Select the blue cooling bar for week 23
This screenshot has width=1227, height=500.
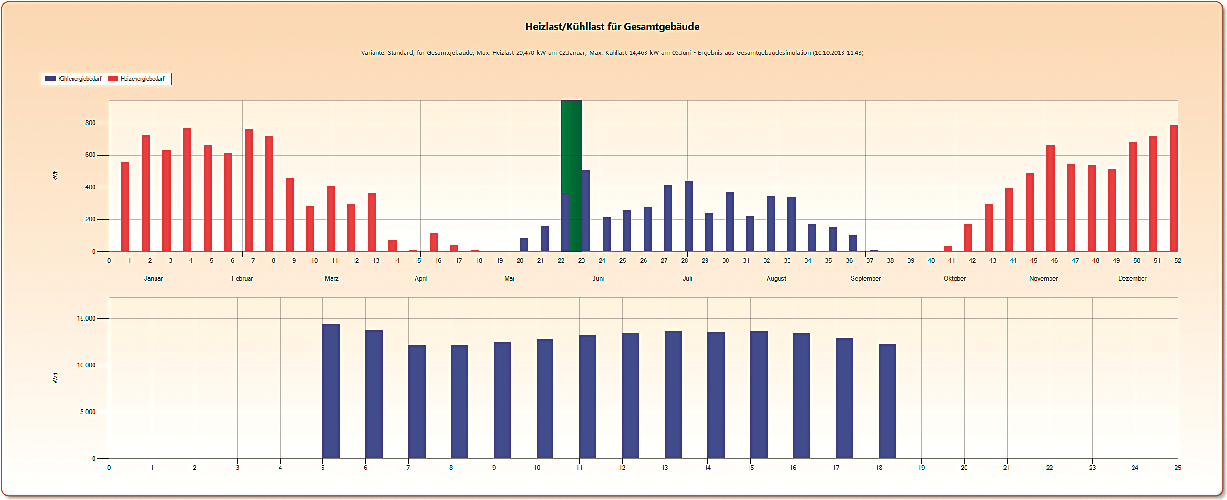(x=586, y=210)
